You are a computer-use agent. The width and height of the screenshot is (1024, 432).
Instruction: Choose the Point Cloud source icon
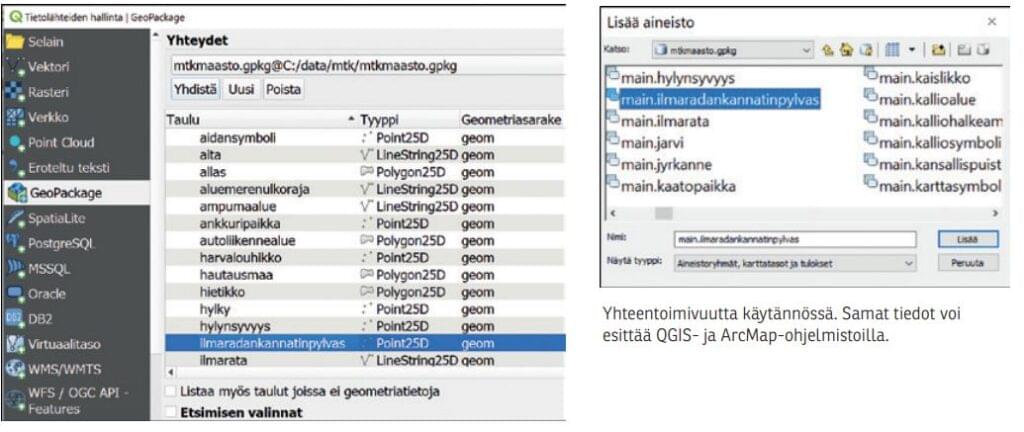coord(15,143)
